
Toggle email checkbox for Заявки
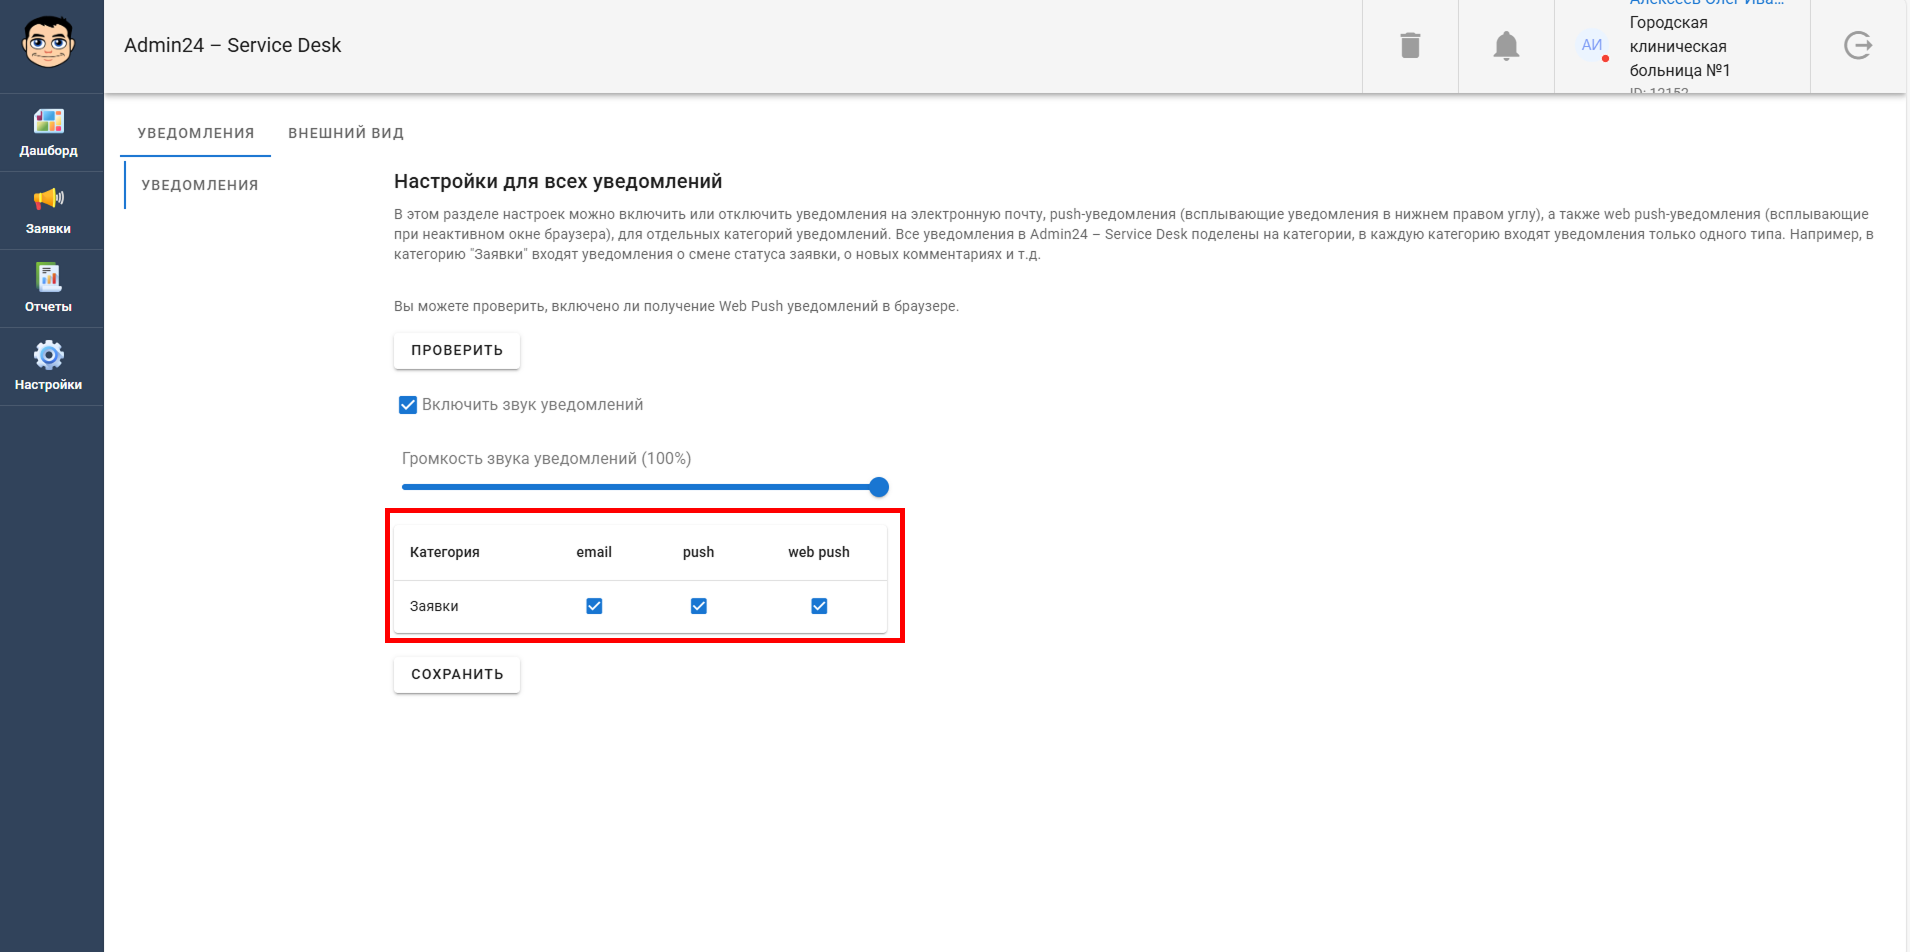click(594, 606)
